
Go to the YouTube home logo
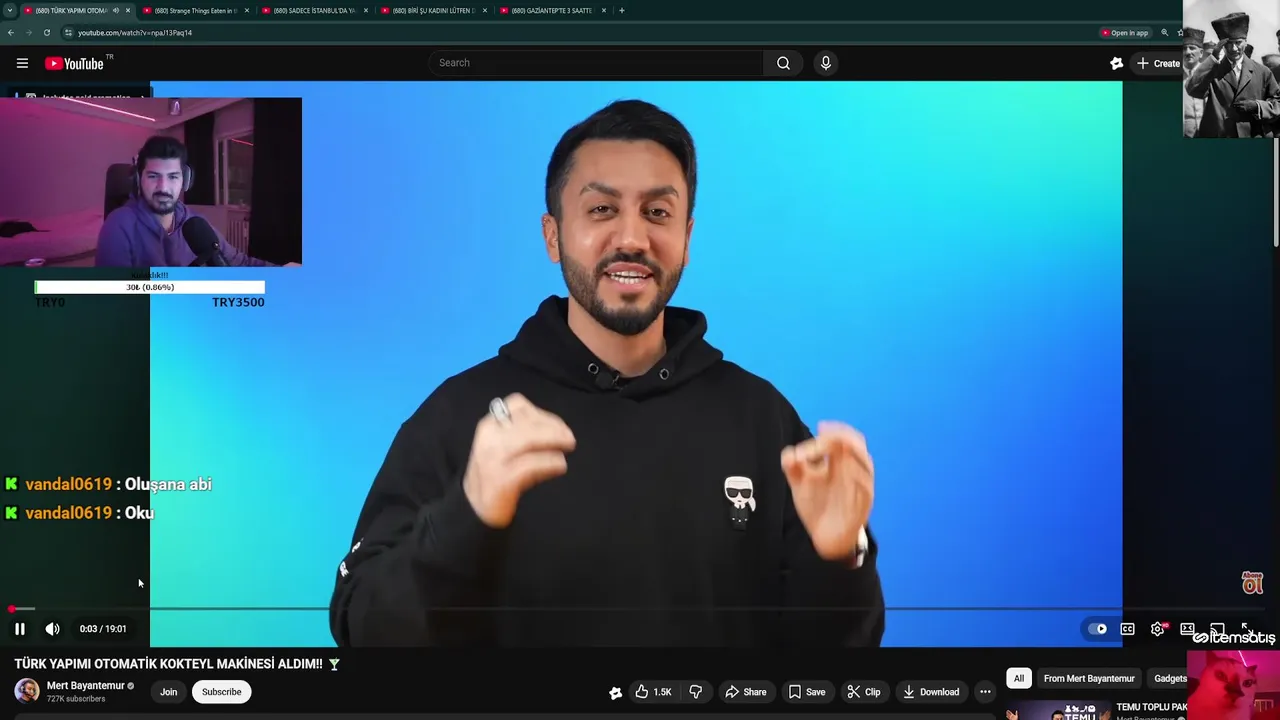point(74,63)
